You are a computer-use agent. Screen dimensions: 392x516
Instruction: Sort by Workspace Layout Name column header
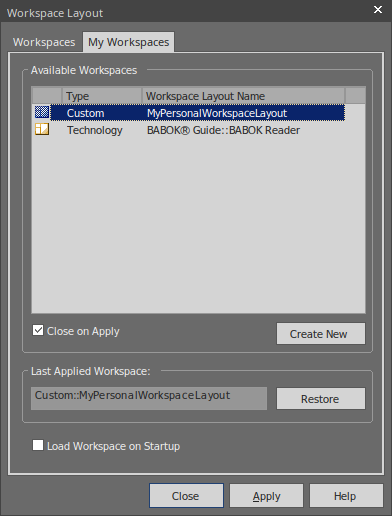(x=243, y=96)
